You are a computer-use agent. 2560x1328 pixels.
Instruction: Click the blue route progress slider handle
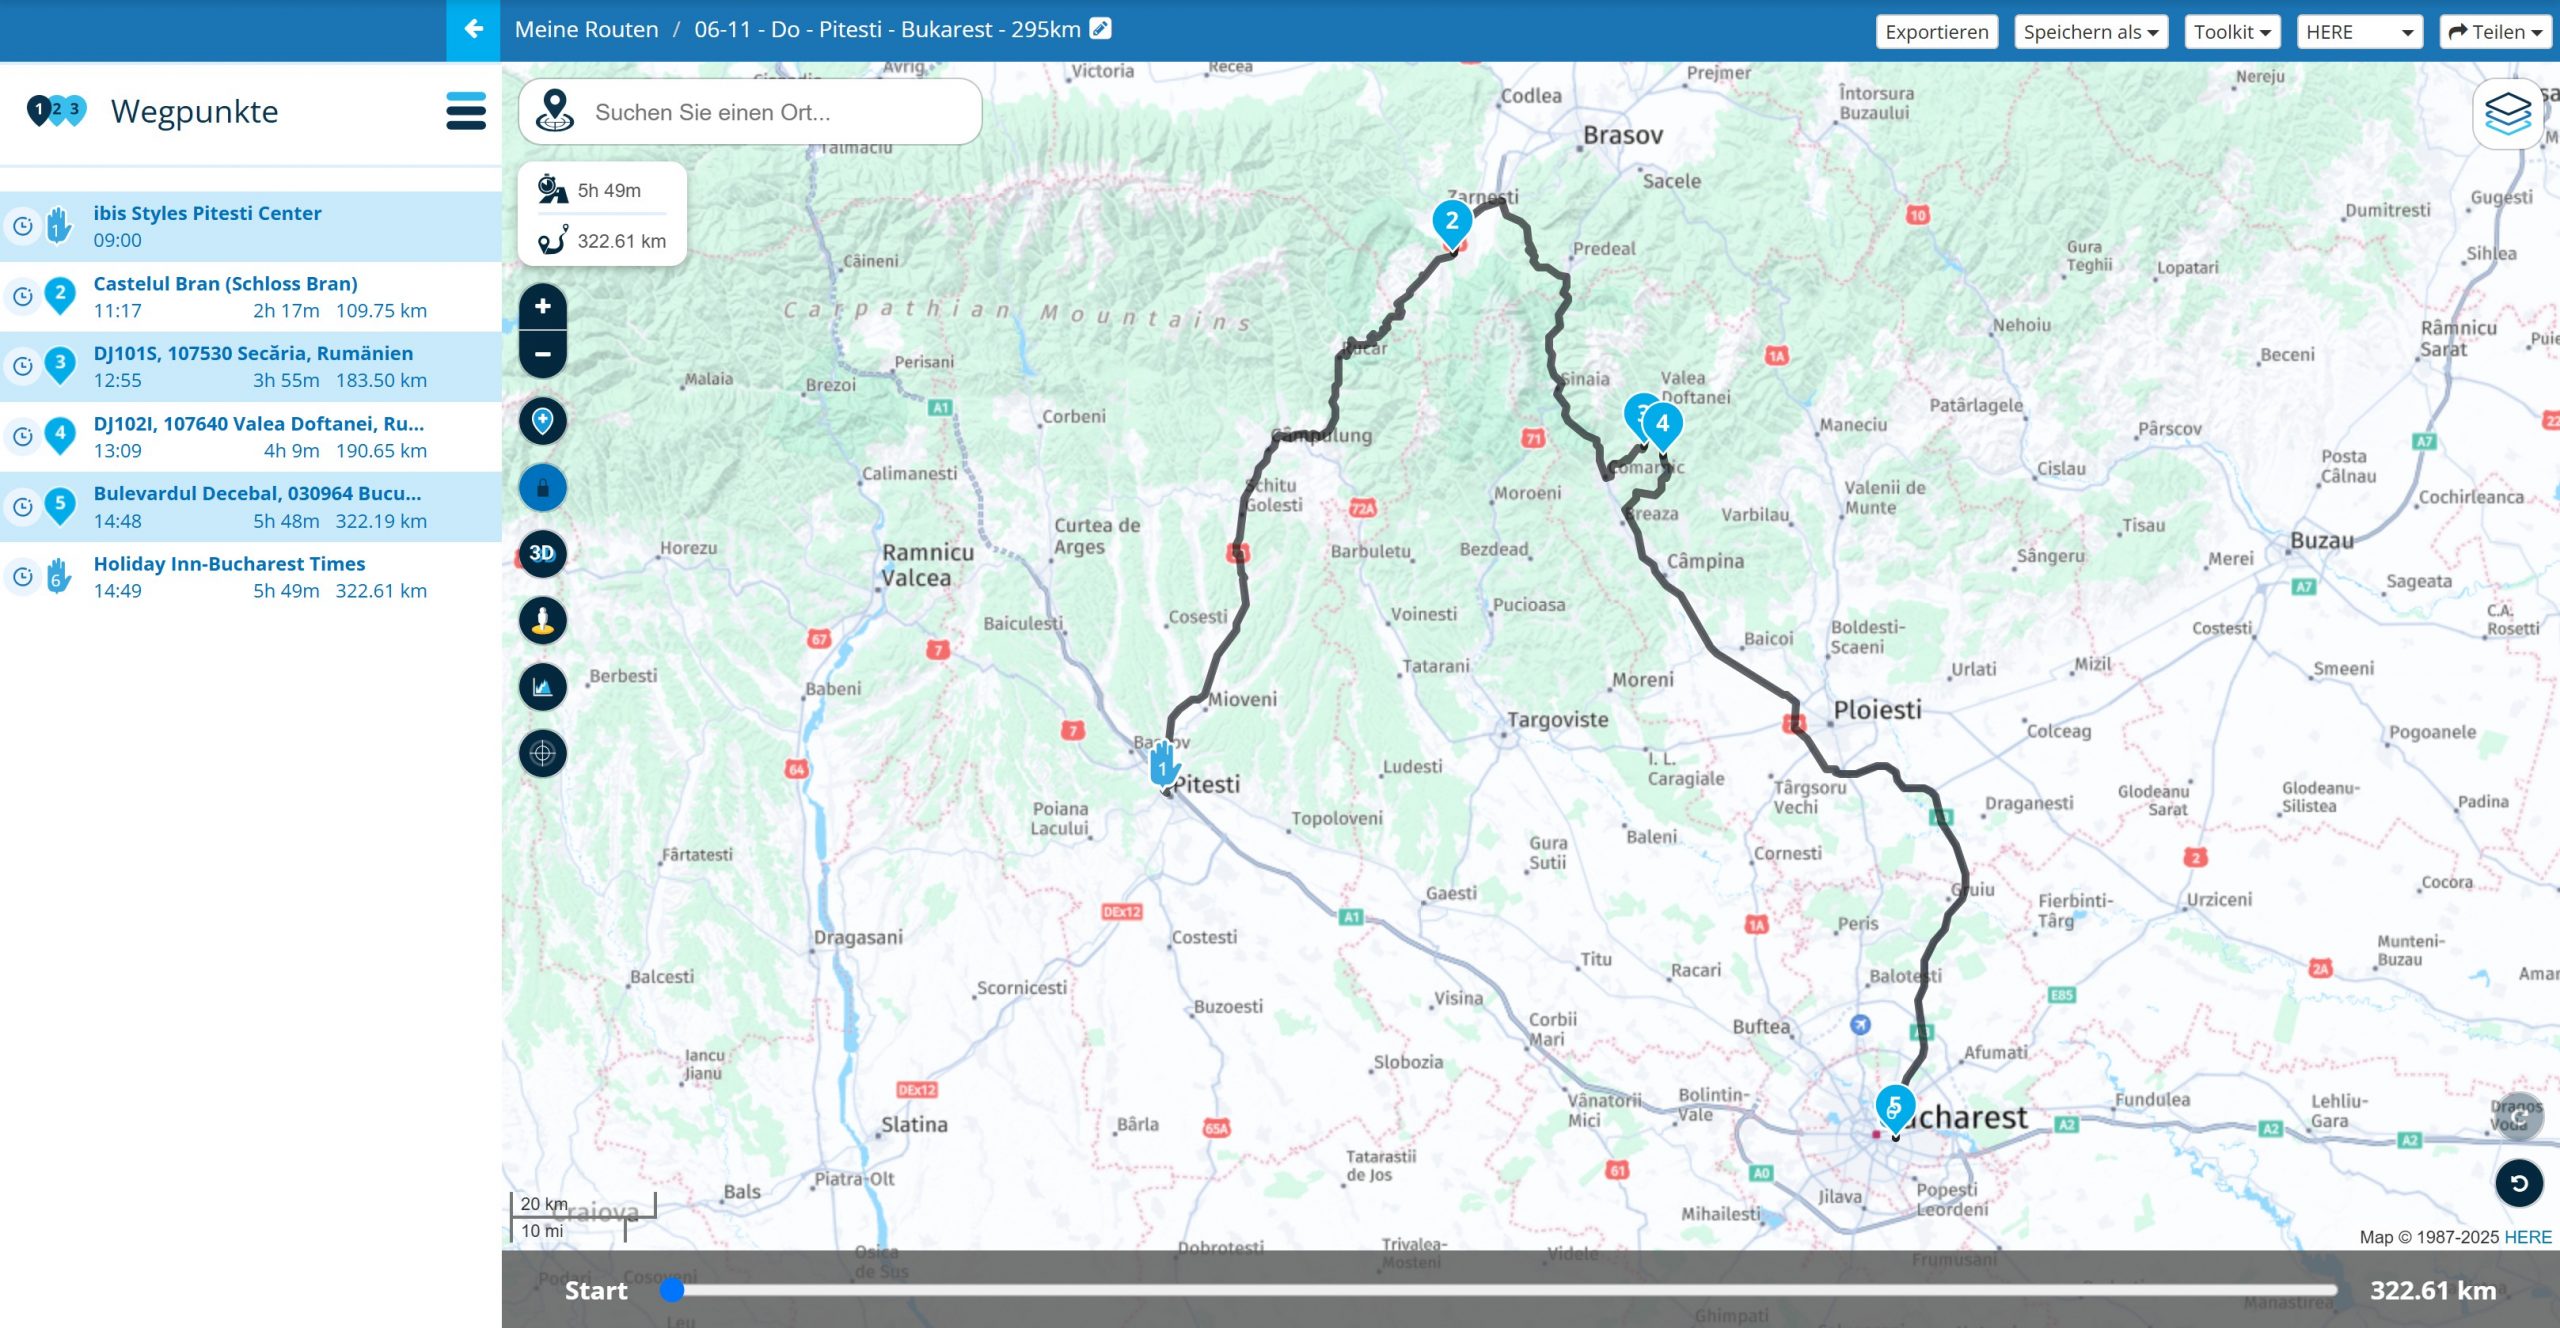(x=672, y=1290)
